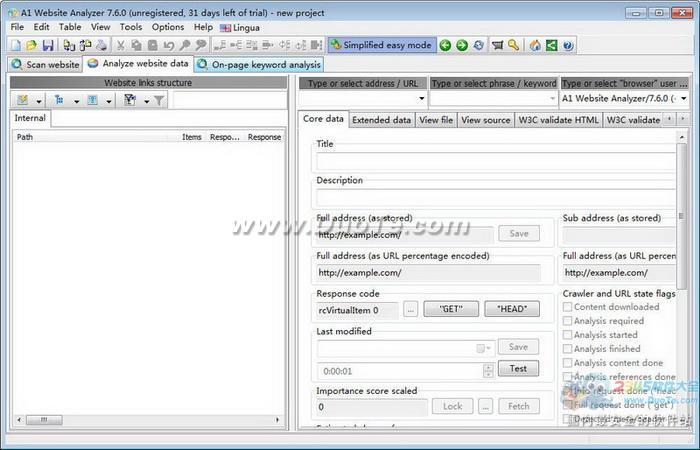Open the W3C validate HTML tab

tap(558, 120)
